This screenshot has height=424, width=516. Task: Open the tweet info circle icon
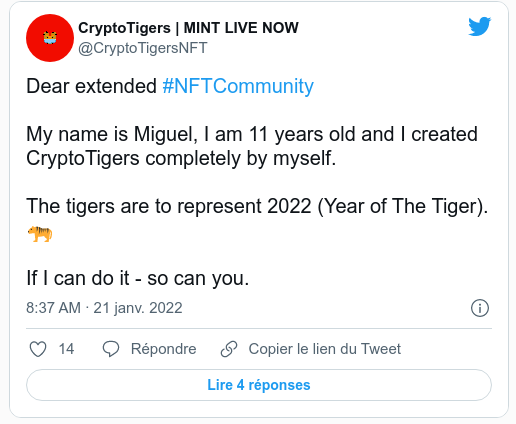click(x=480, y=308)
